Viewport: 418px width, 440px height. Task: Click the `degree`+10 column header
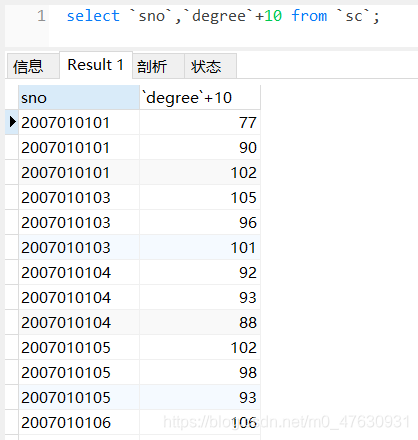(x=200, y=98)
